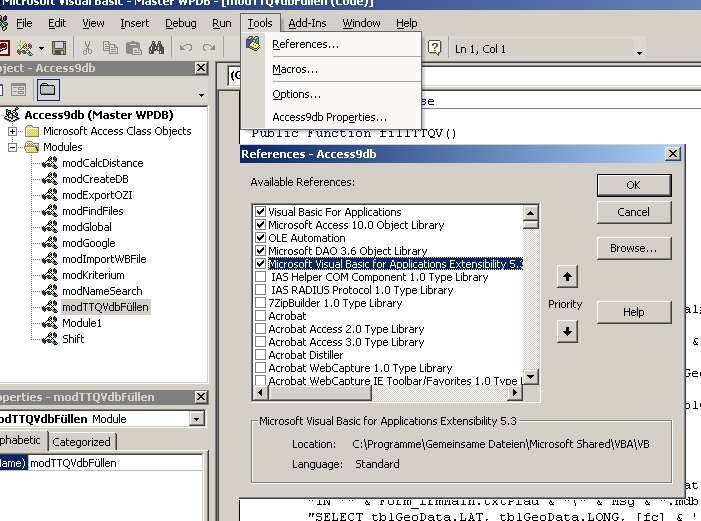Click Help button in References dialog
The image size is (701, 521).
point(633,312)
